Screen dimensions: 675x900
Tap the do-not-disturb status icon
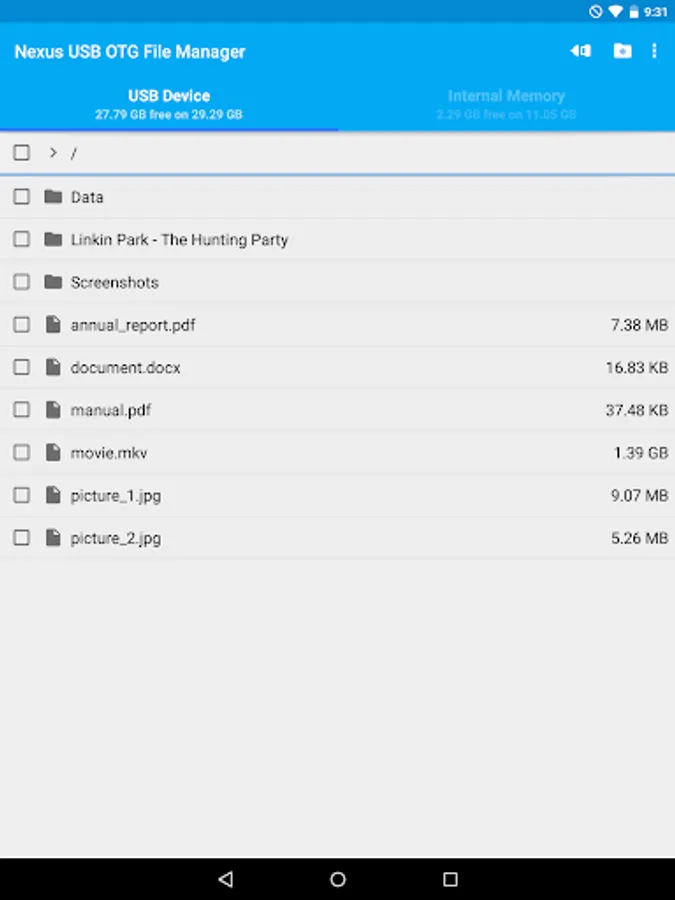(596, 11)
